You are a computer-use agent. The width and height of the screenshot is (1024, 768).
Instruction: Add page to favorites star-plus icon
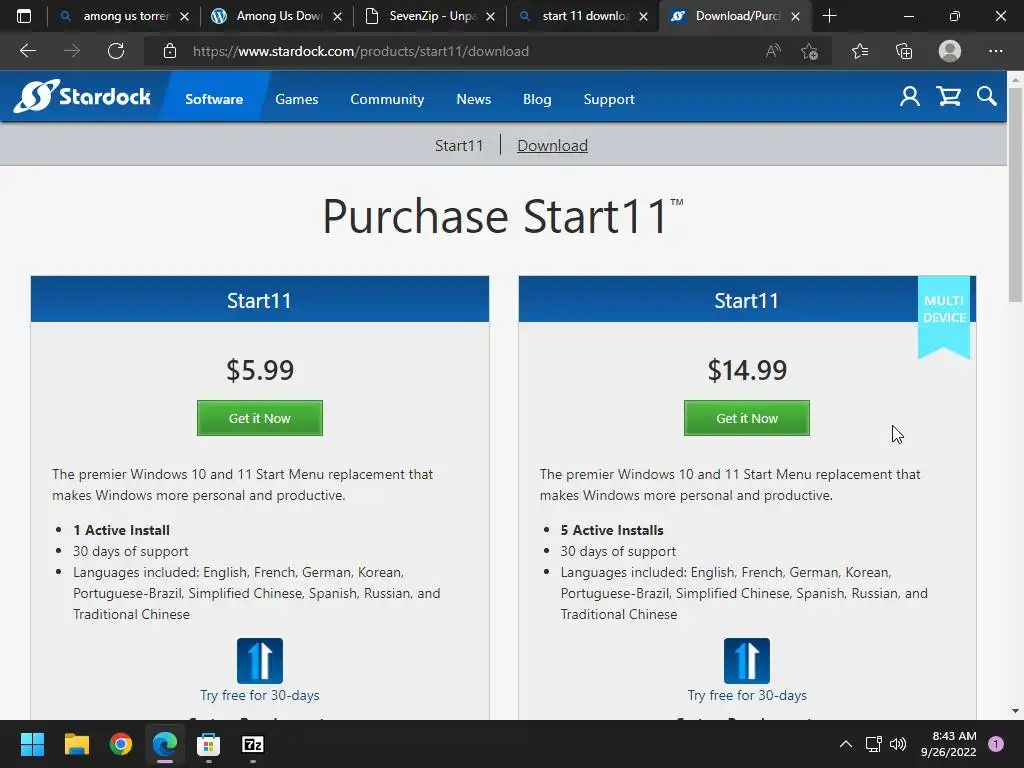[810, 51]
